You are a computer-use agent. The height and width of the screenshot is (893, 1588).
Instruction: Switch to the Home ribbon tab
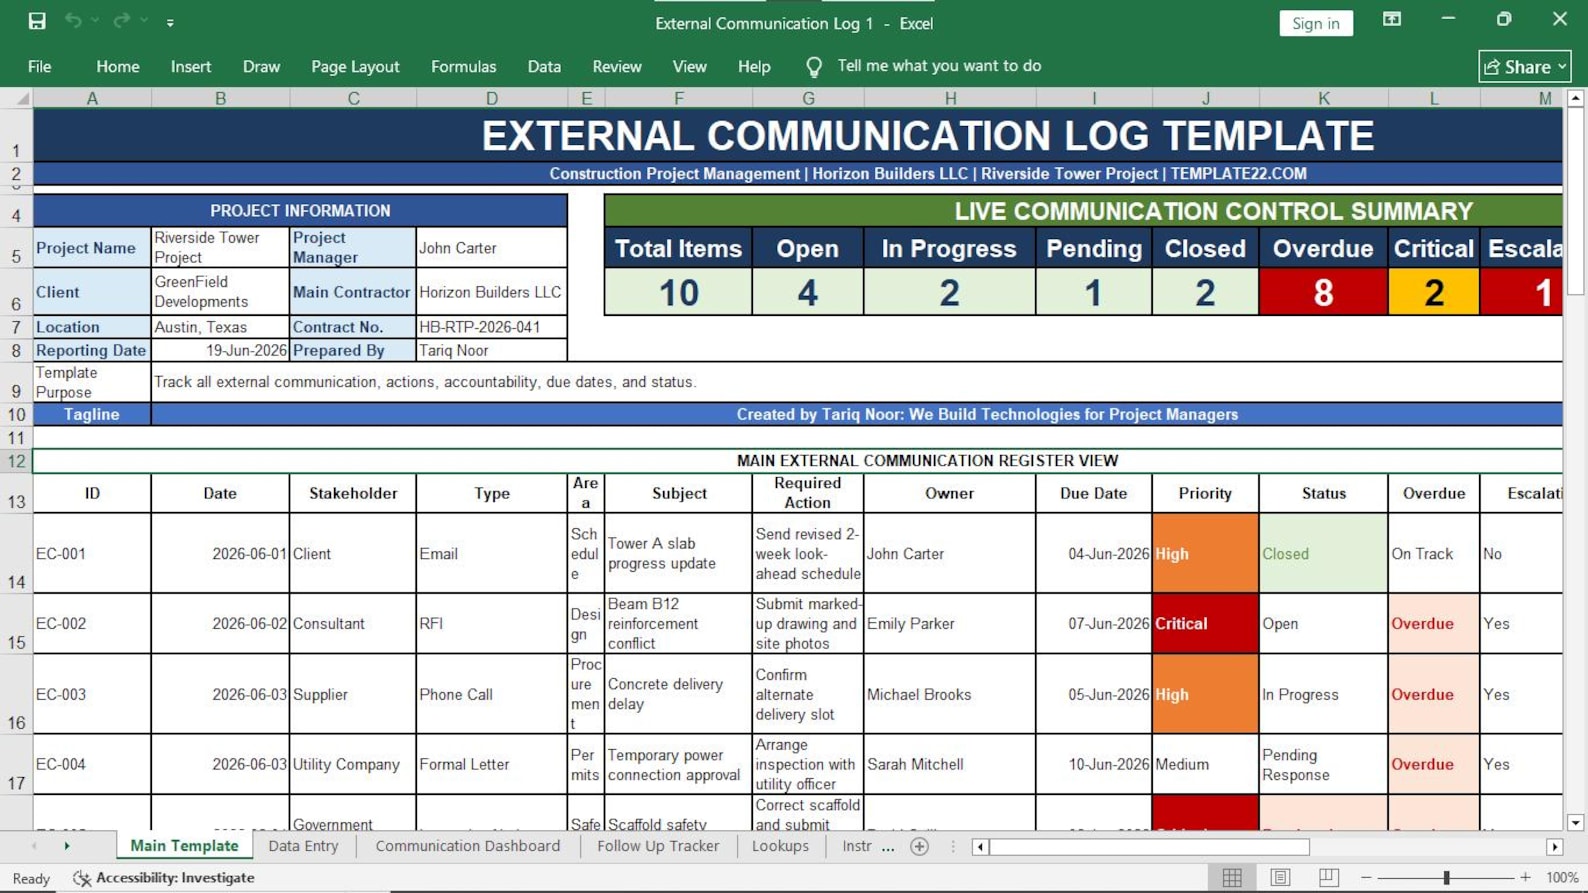[x=118, y=66]
